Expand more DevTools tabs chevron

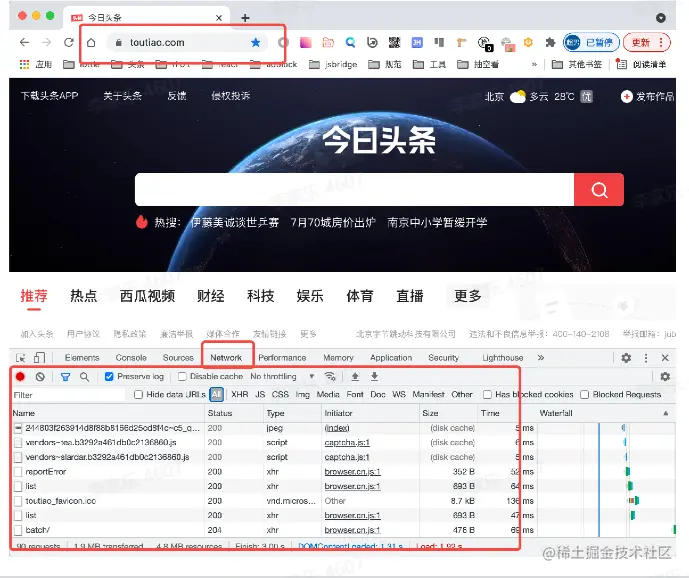click(540, 358)
